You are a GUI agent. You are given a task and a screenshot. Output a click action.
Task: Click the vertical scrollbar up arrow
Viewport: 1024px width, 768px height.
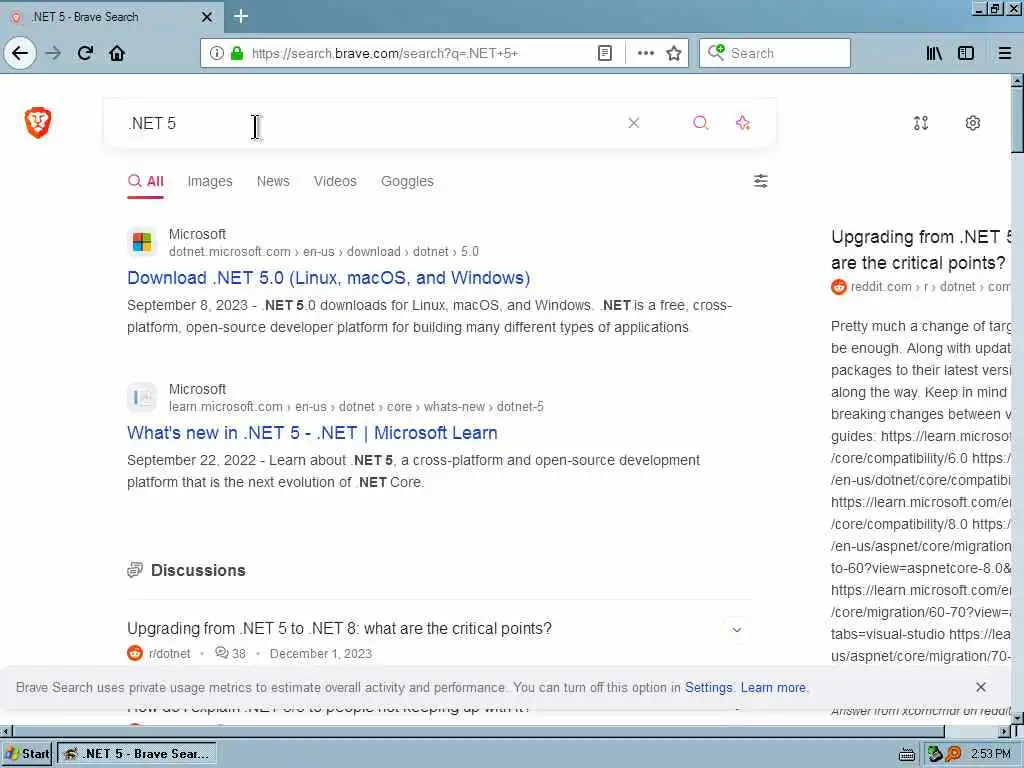click(1017, 80)
